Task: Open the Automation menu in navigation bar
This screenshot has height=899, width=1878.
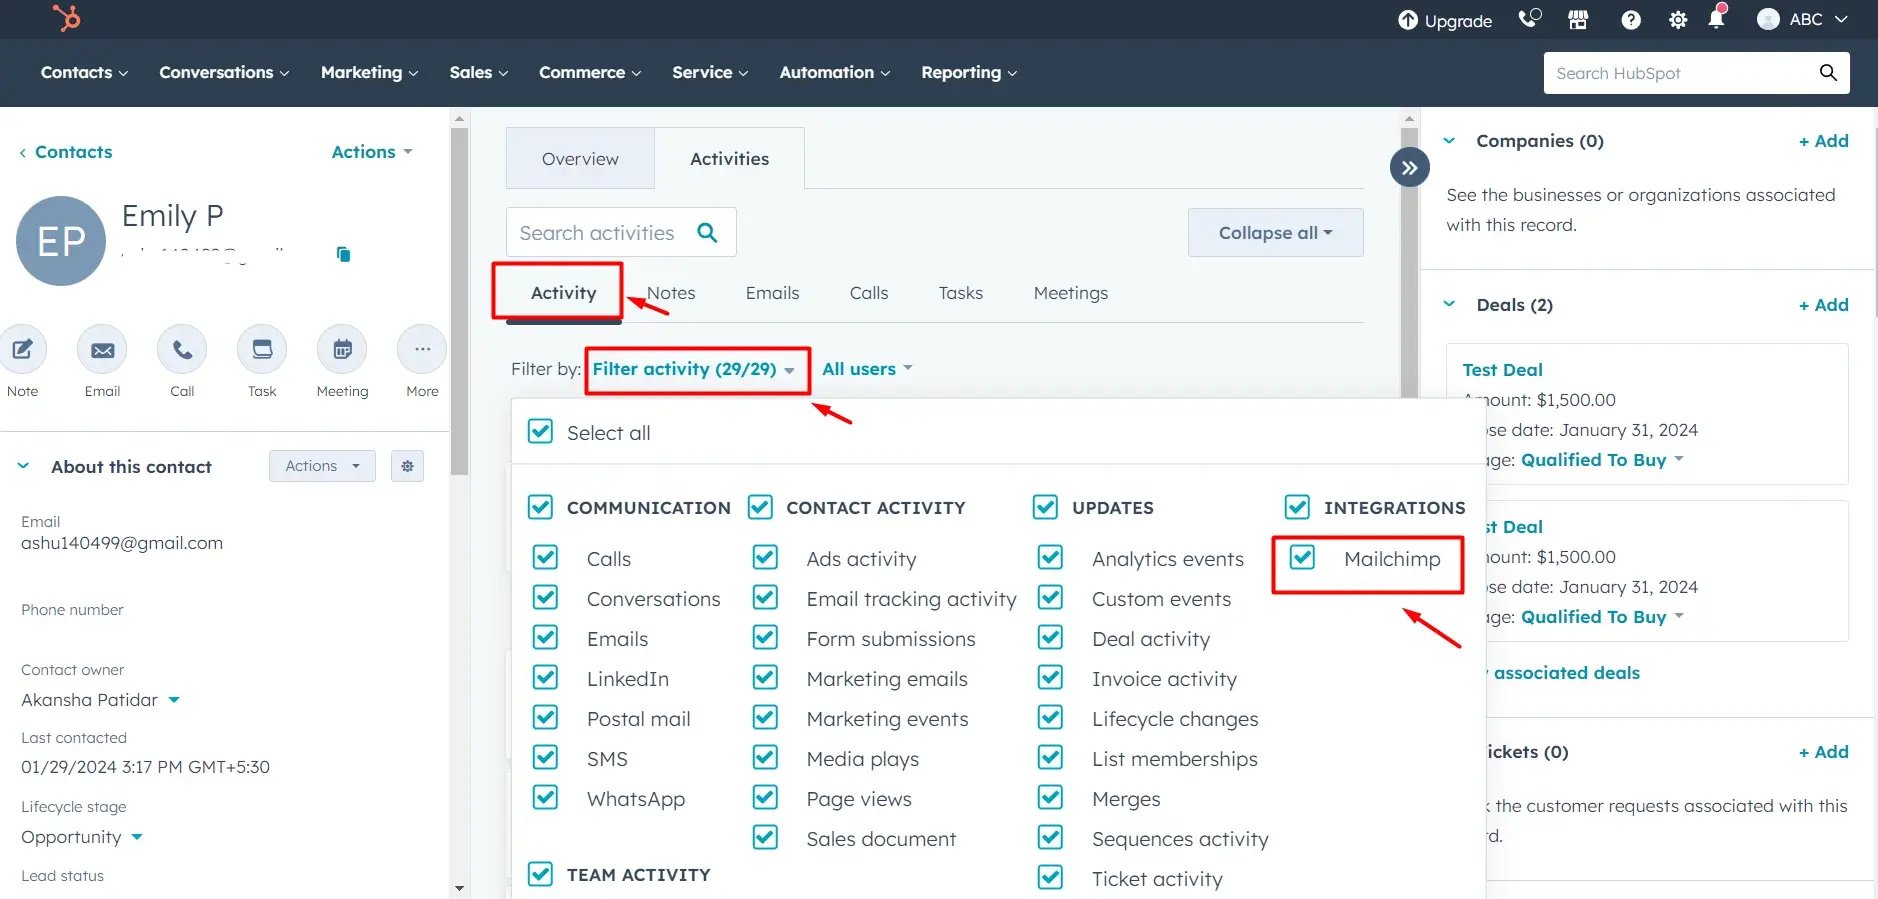Action: pyautogui.click(x=834, y=72)
